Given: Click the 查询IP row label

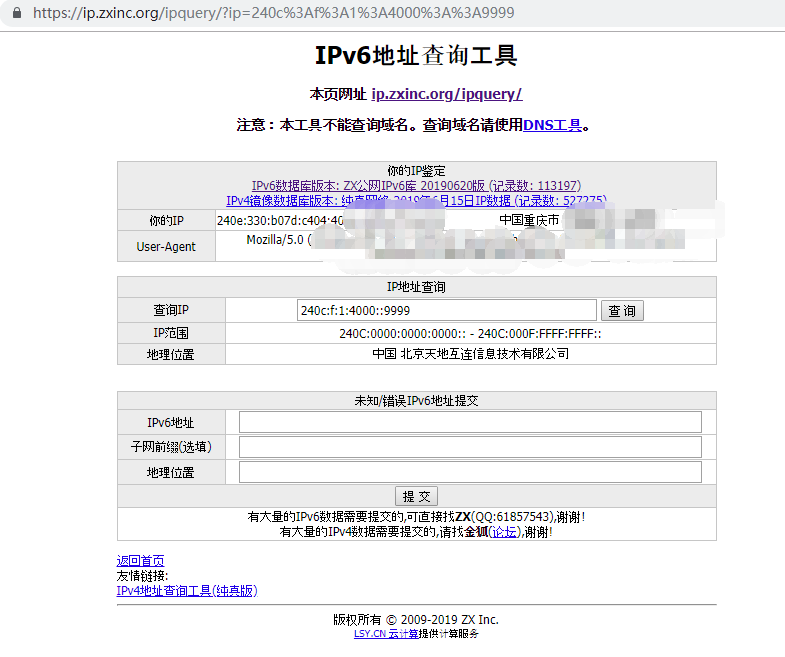Looking at the screenshot, I should 171,310.
